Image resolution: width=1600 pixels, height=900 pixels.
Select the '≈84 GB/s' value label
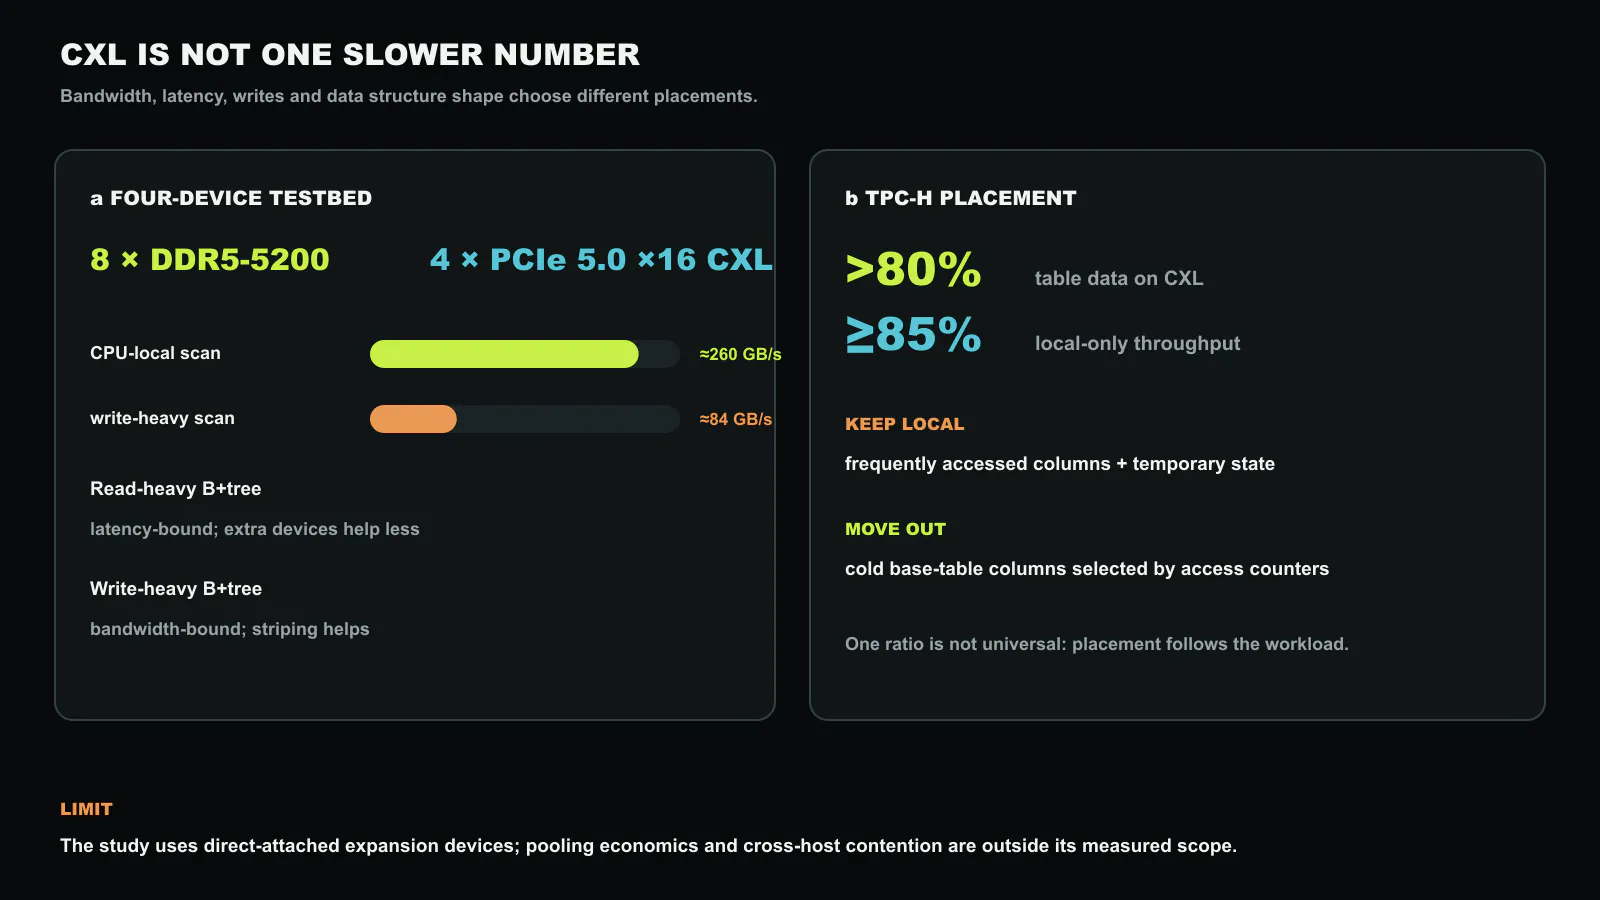click(x=735, y=419)
